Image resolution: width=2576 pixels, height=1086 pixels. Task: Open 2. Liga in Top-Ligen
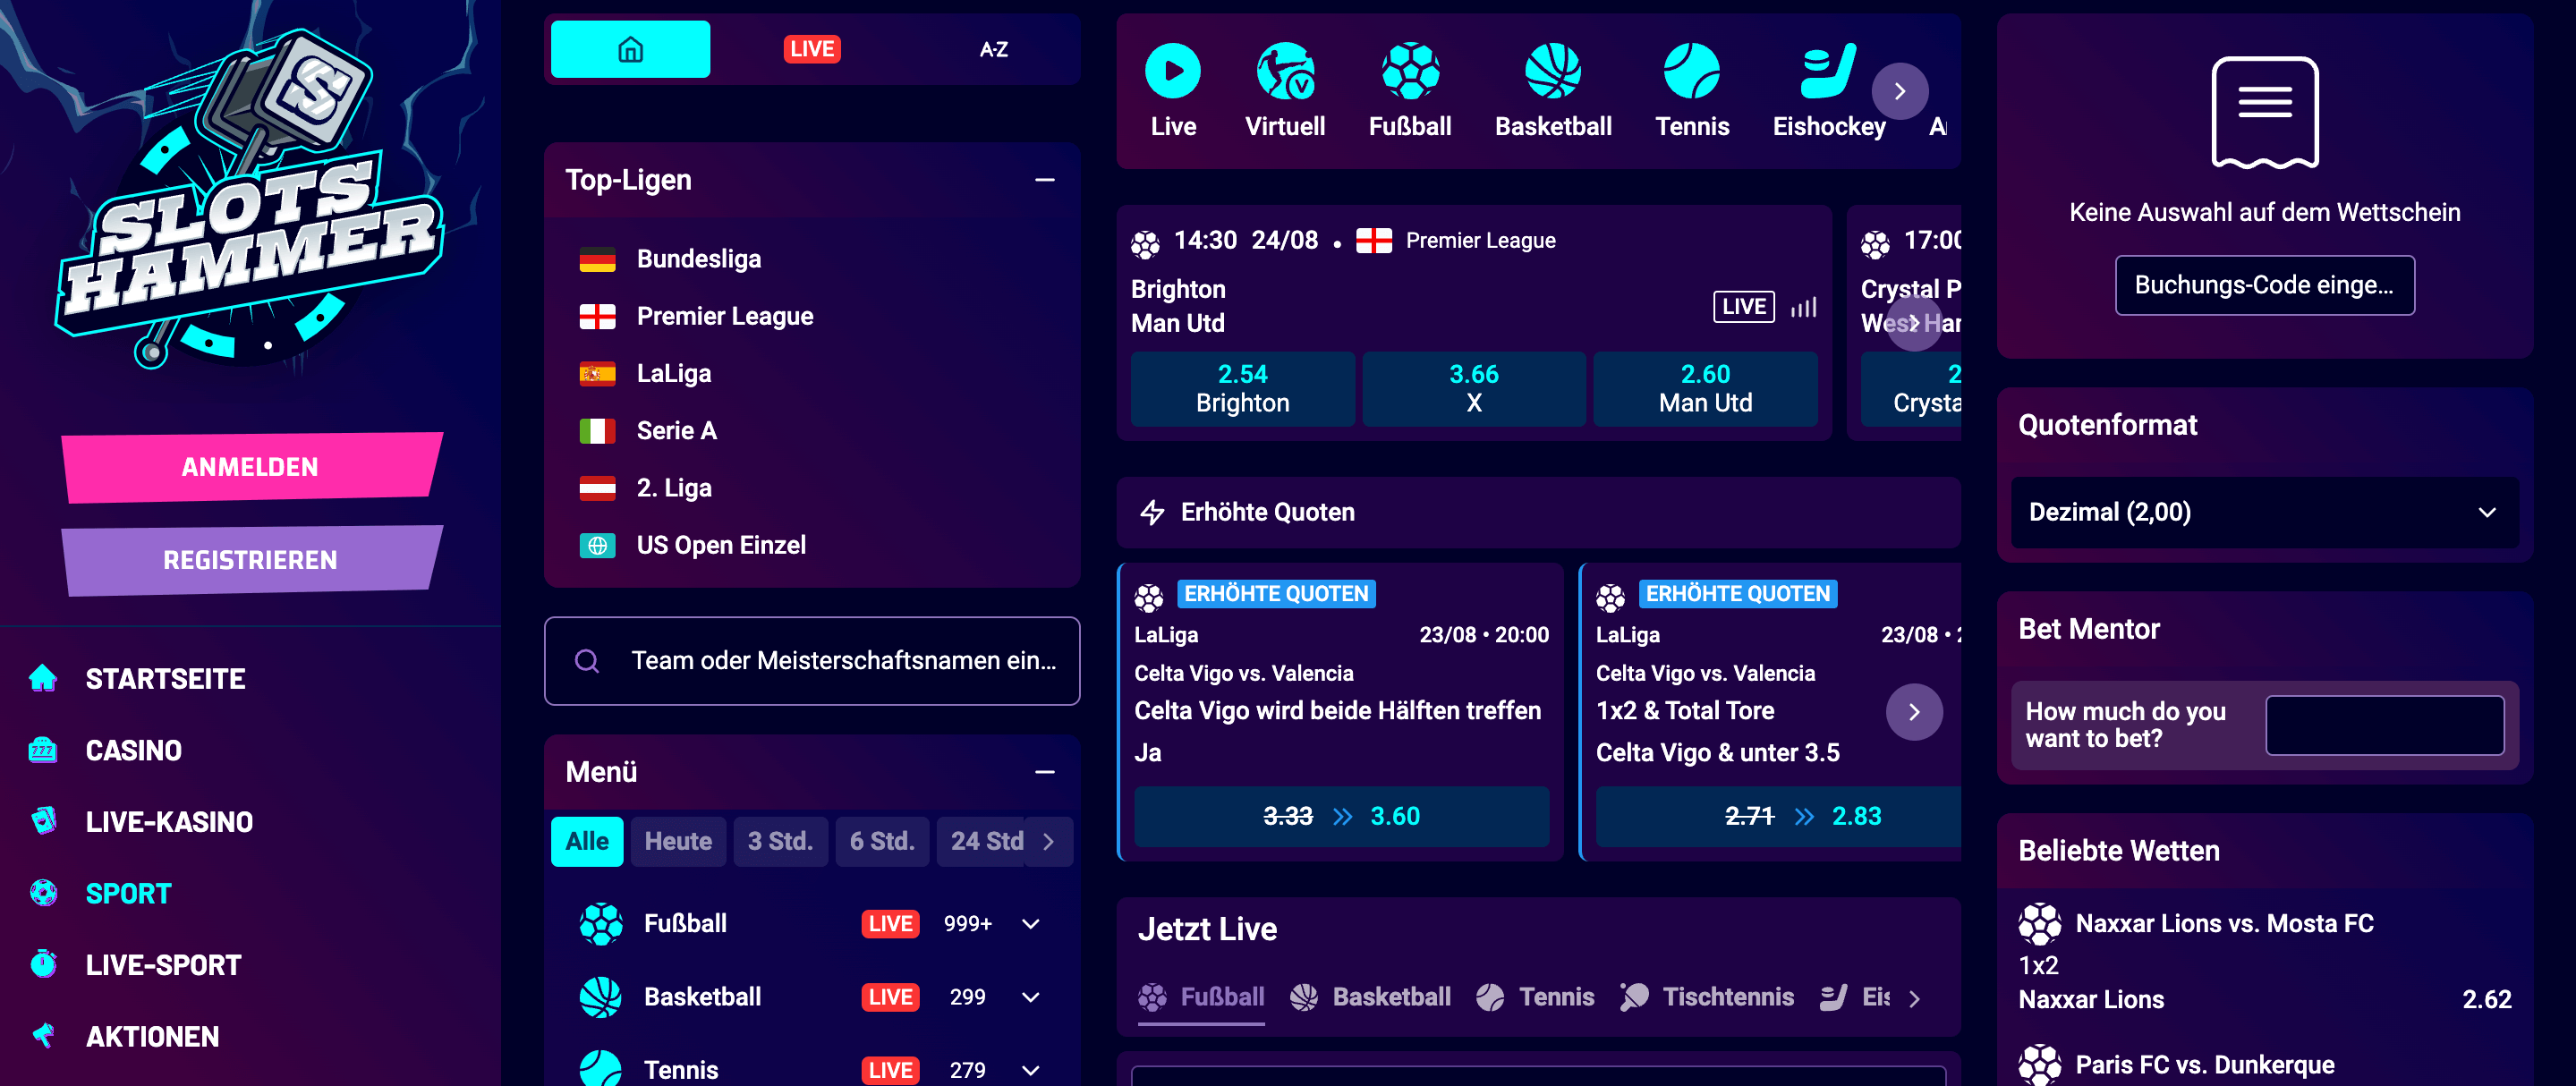(674, 488)
